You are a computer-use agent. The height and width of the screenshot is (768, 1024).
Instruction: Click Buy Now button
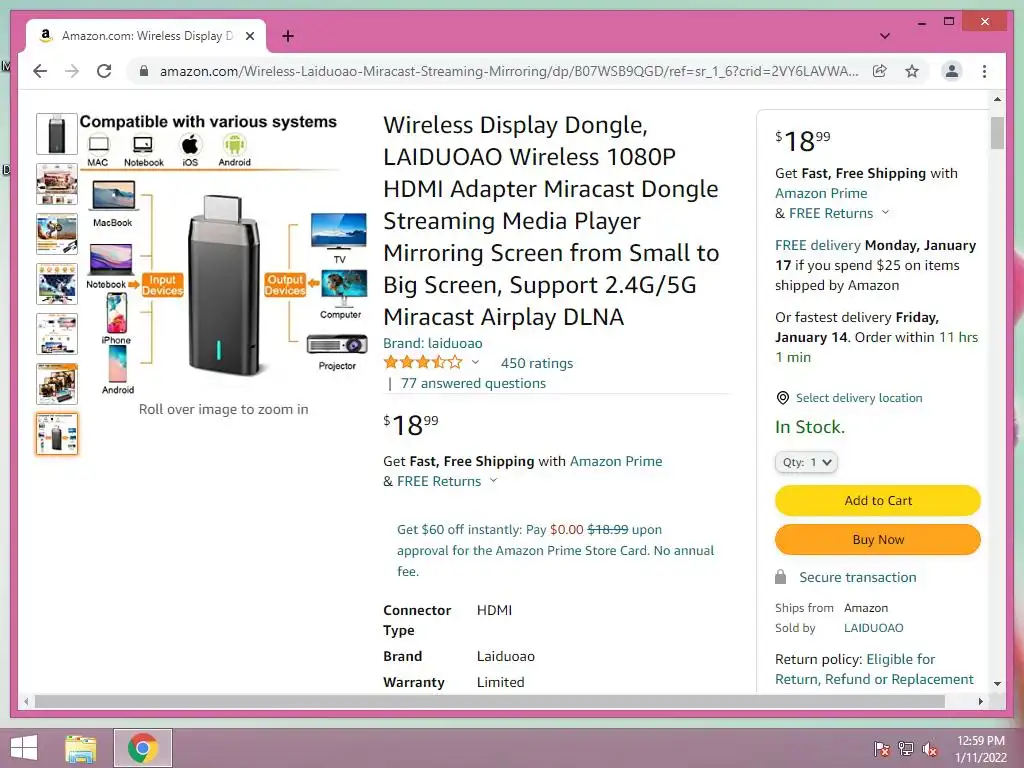click(878, 539)
